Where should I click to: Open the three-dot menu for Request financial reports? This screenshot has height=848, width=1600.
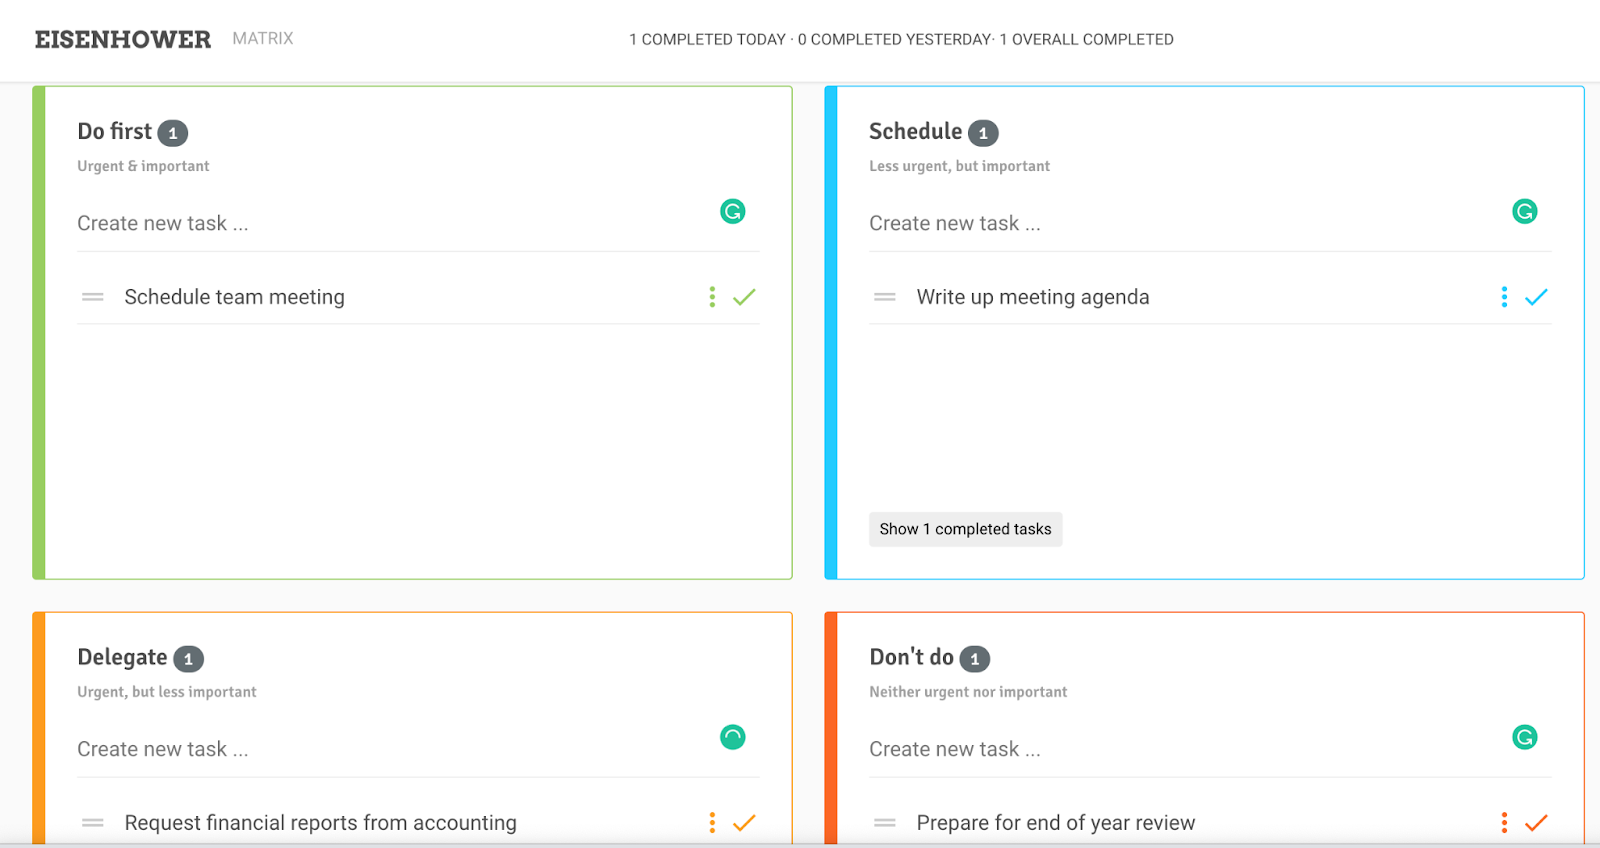(x=712, y=822)
